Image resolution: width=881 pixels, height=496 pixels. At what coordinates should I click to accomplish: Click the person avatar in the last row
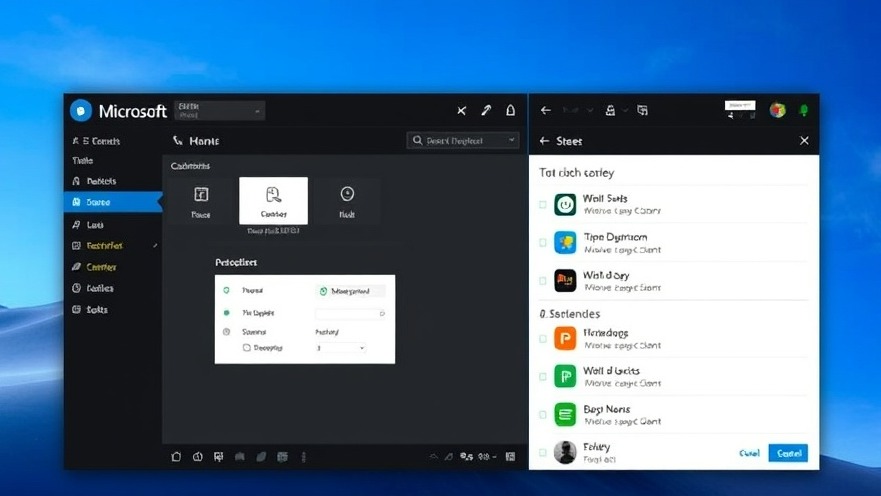pyautogui.click(x=565, y=452)
